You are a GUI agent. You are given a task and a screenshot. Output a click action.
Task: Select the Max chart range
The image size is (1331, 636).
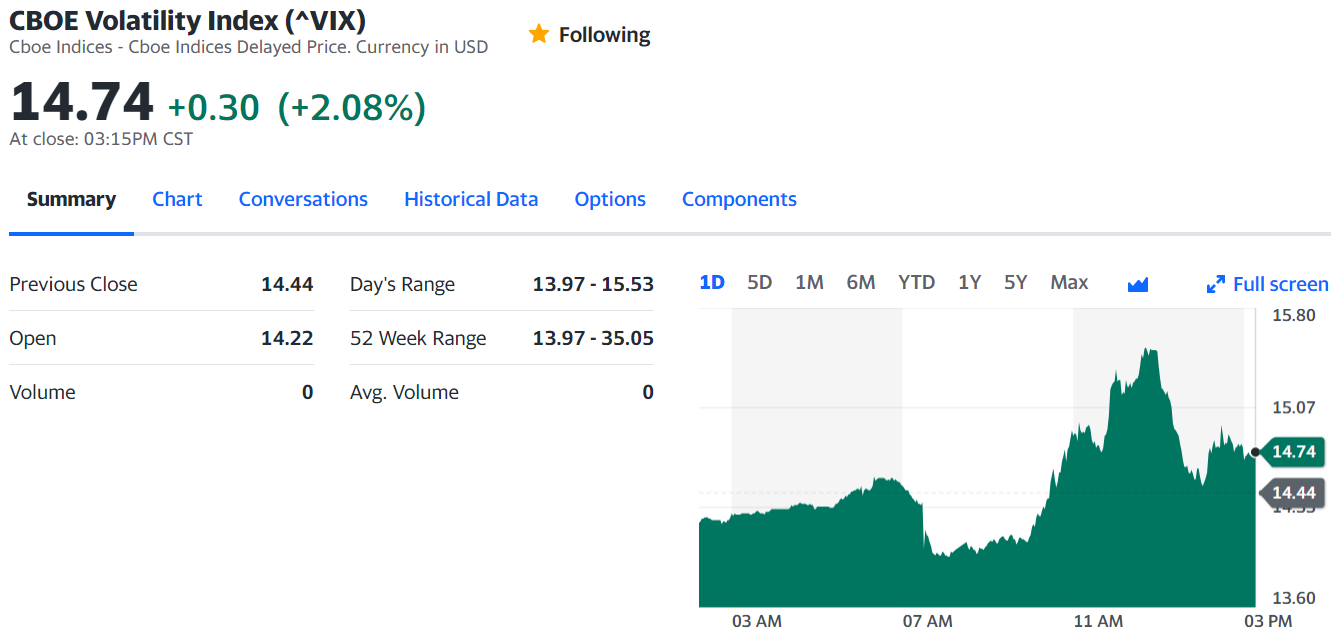[x=1069, y=283]
